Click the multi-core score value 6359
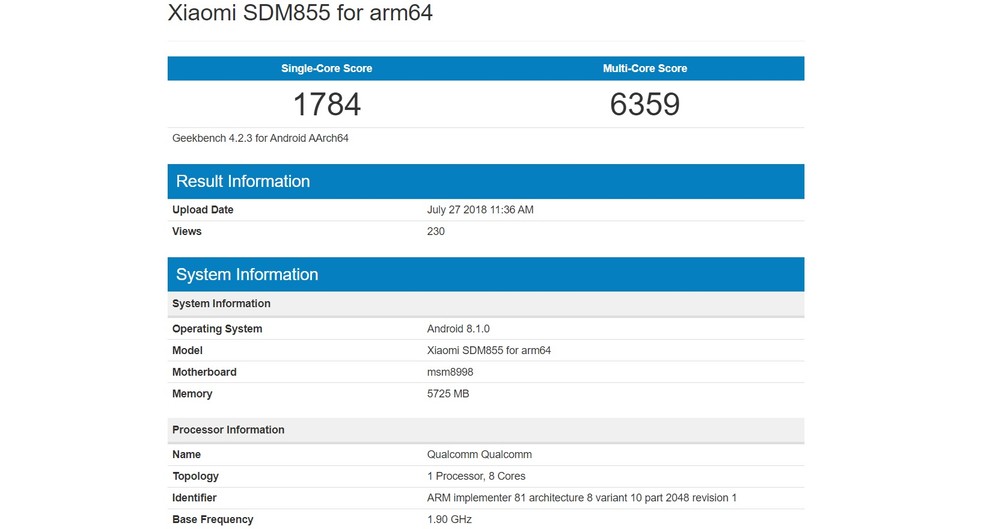1000x529 pixels. tap(645, 104)
